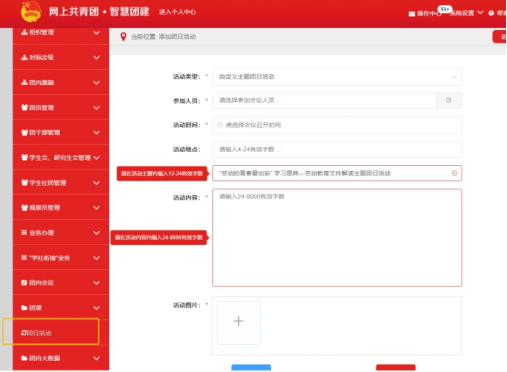507x372 pixels.
Task: Select the highlighted 团日活动 menu item
Action: tap(51, 332)
